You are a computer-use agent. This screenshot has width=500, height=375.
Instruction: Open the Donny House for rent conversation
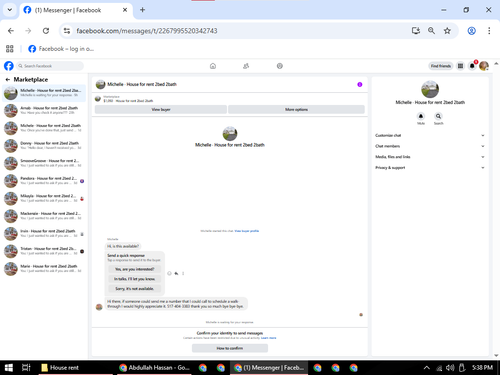tap(44, 146)
